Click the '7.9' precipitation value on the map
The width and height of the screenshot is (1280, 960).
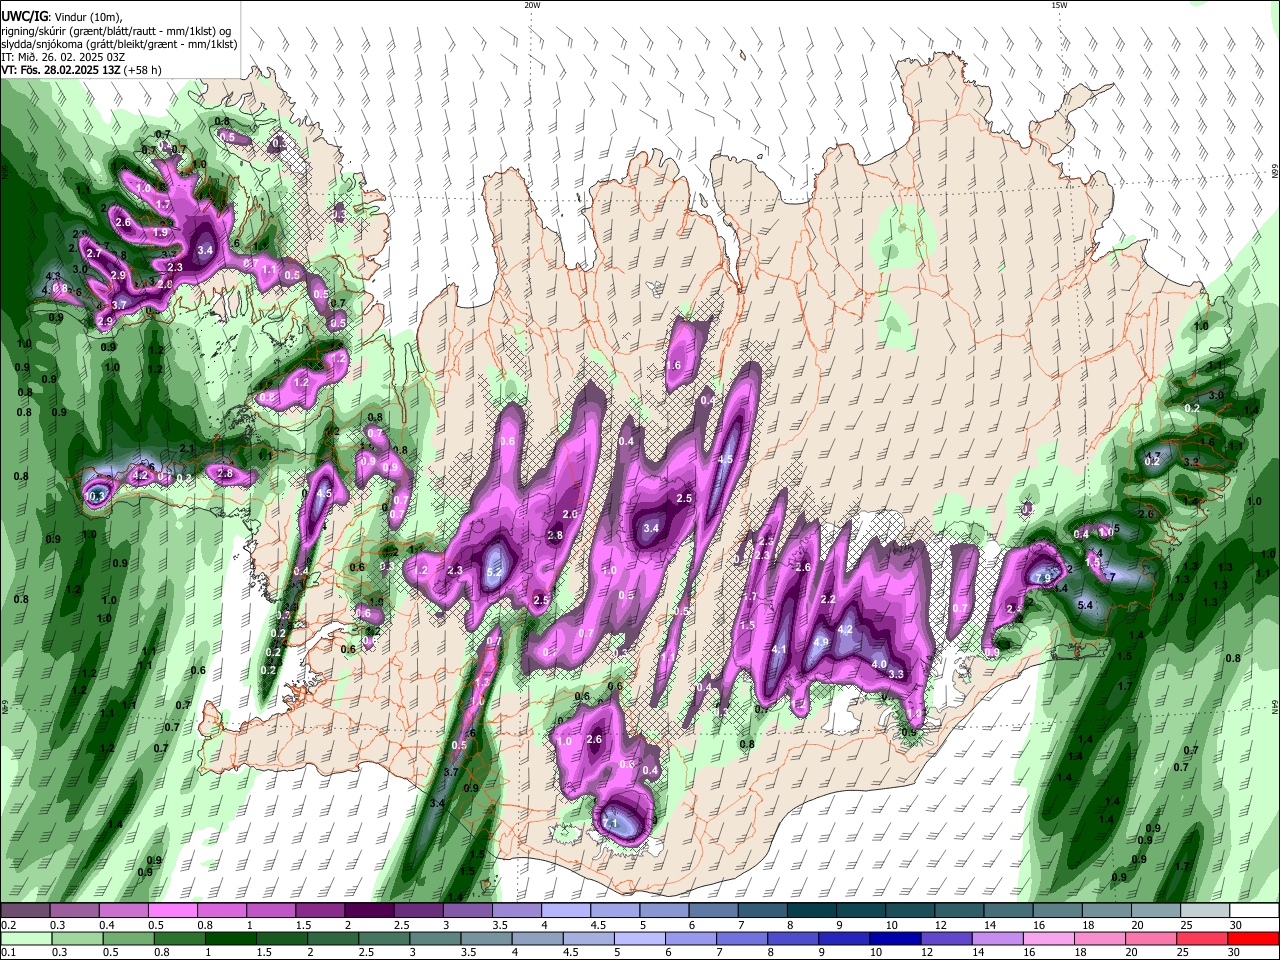(1042, 578)
